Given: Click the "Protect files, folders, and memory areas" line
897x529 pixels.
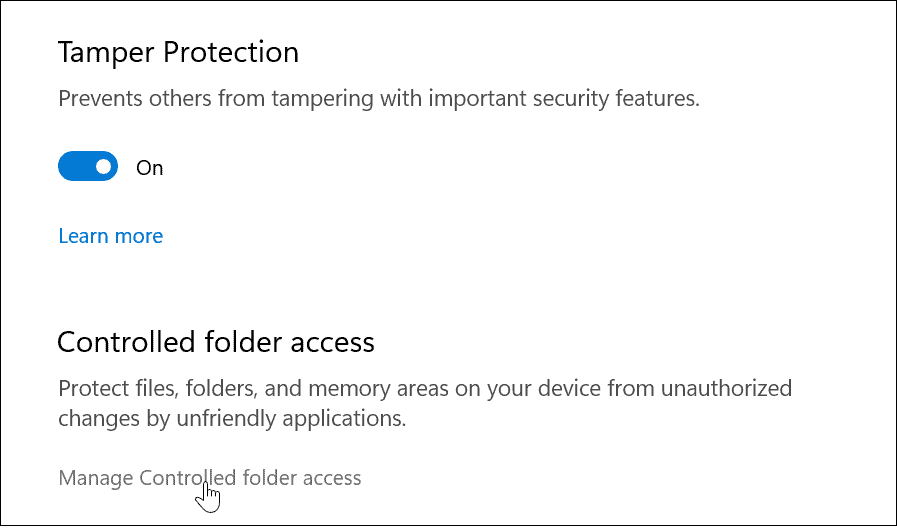Looking at the screenshot, I should coord(425,388).
